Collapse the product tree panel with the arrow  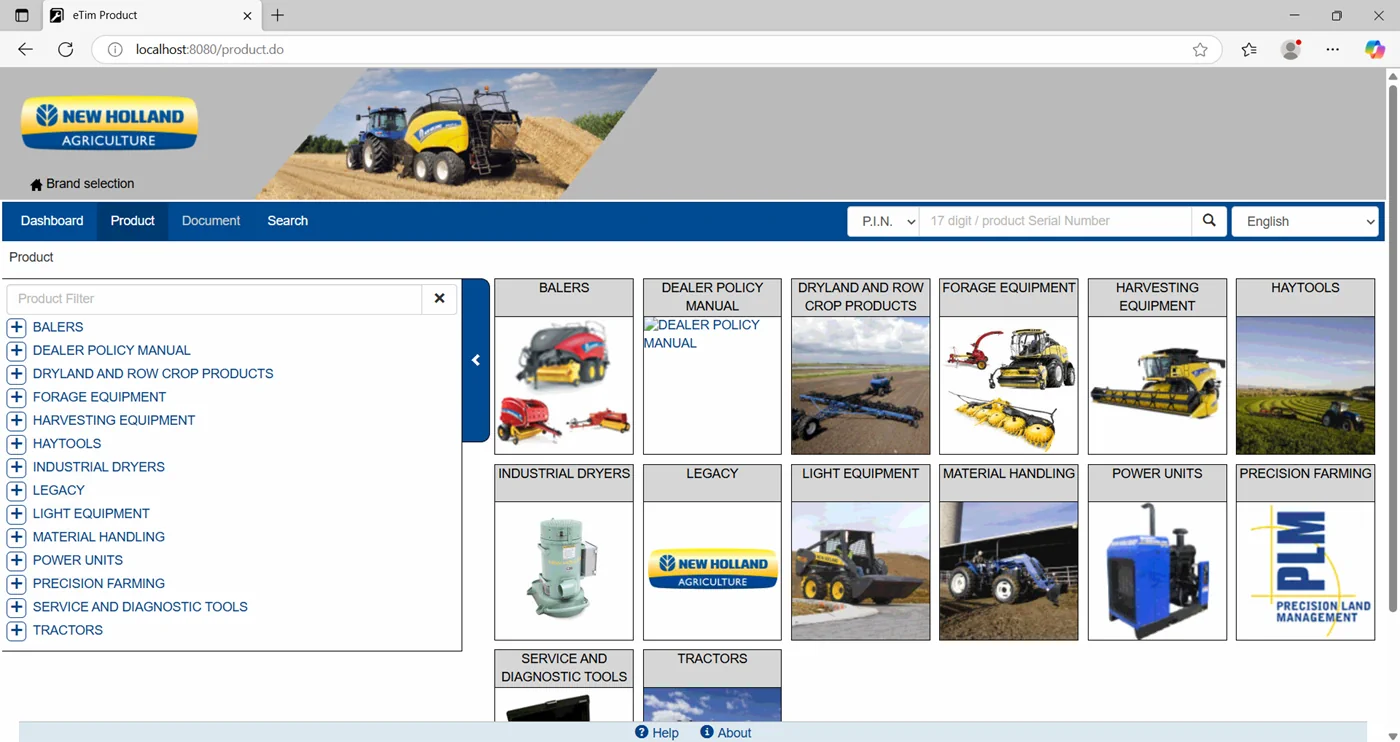(x=476, y=360)
